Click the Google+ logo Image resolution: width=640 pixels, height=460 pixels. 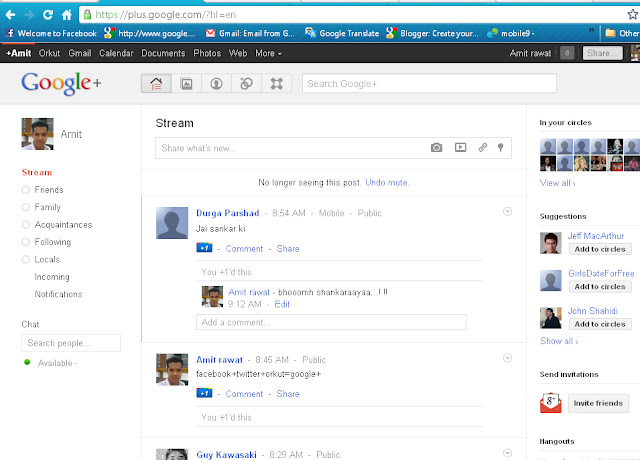61,84
